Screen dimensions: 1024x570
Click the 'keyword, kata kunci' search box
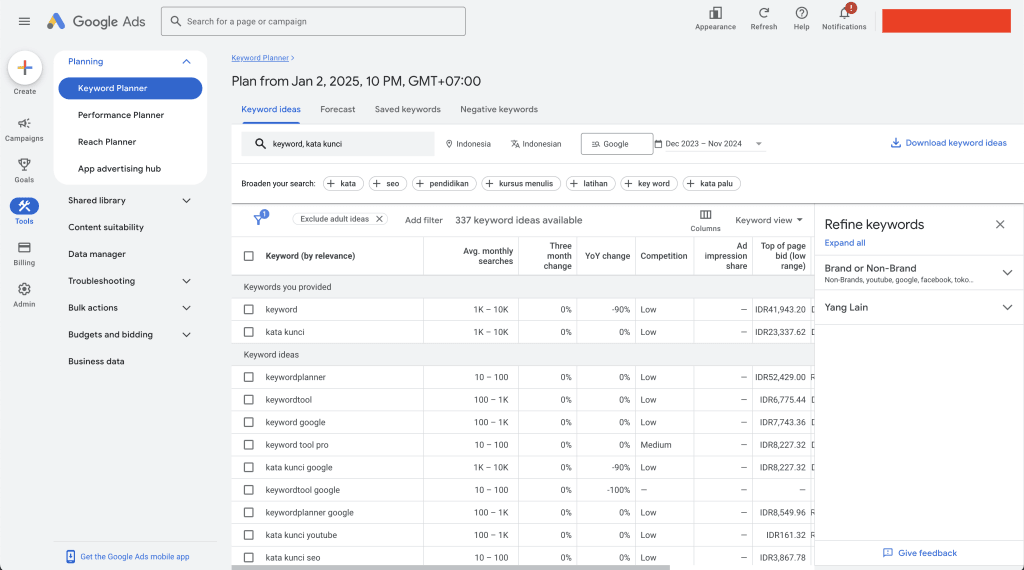[x=338, y=144]
